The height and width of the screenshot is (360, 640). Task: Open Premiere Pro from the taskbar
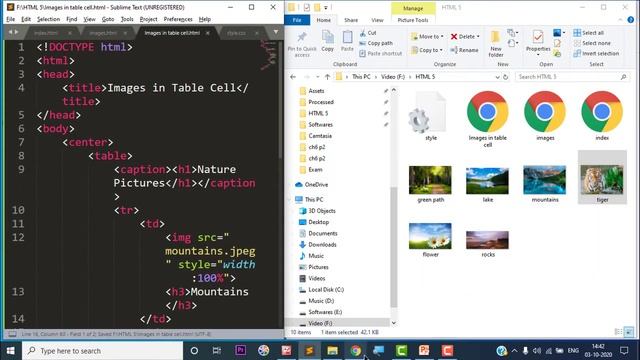point(240,350)
